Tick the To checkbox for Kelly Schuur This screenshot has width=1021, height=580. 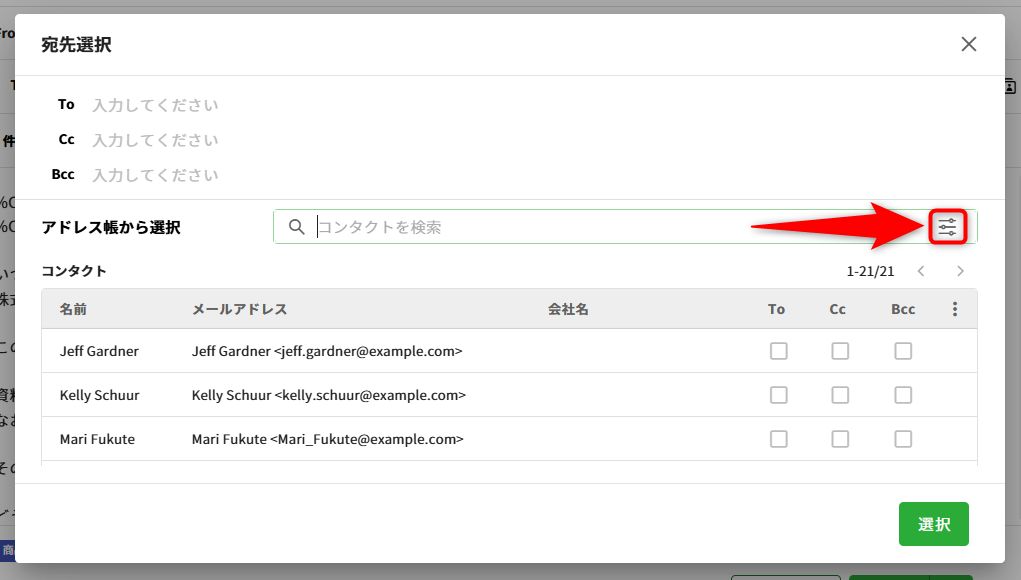[x=778, y=395]
